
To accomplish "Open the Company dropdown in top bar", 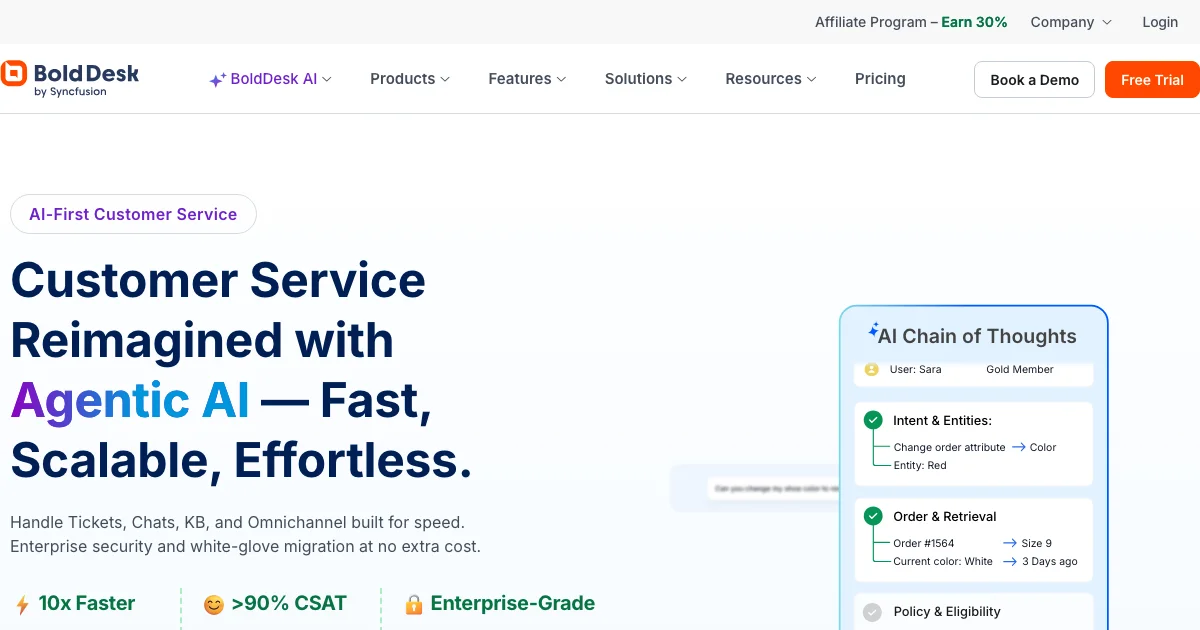I will pyautogui.click(x=1071, y=22).
